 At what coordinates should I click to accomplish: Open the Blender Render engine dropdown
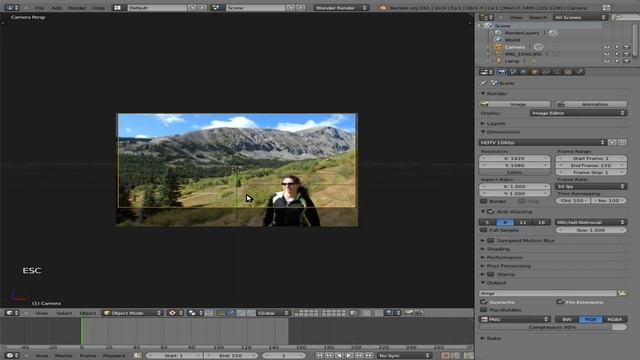[341, 8]
